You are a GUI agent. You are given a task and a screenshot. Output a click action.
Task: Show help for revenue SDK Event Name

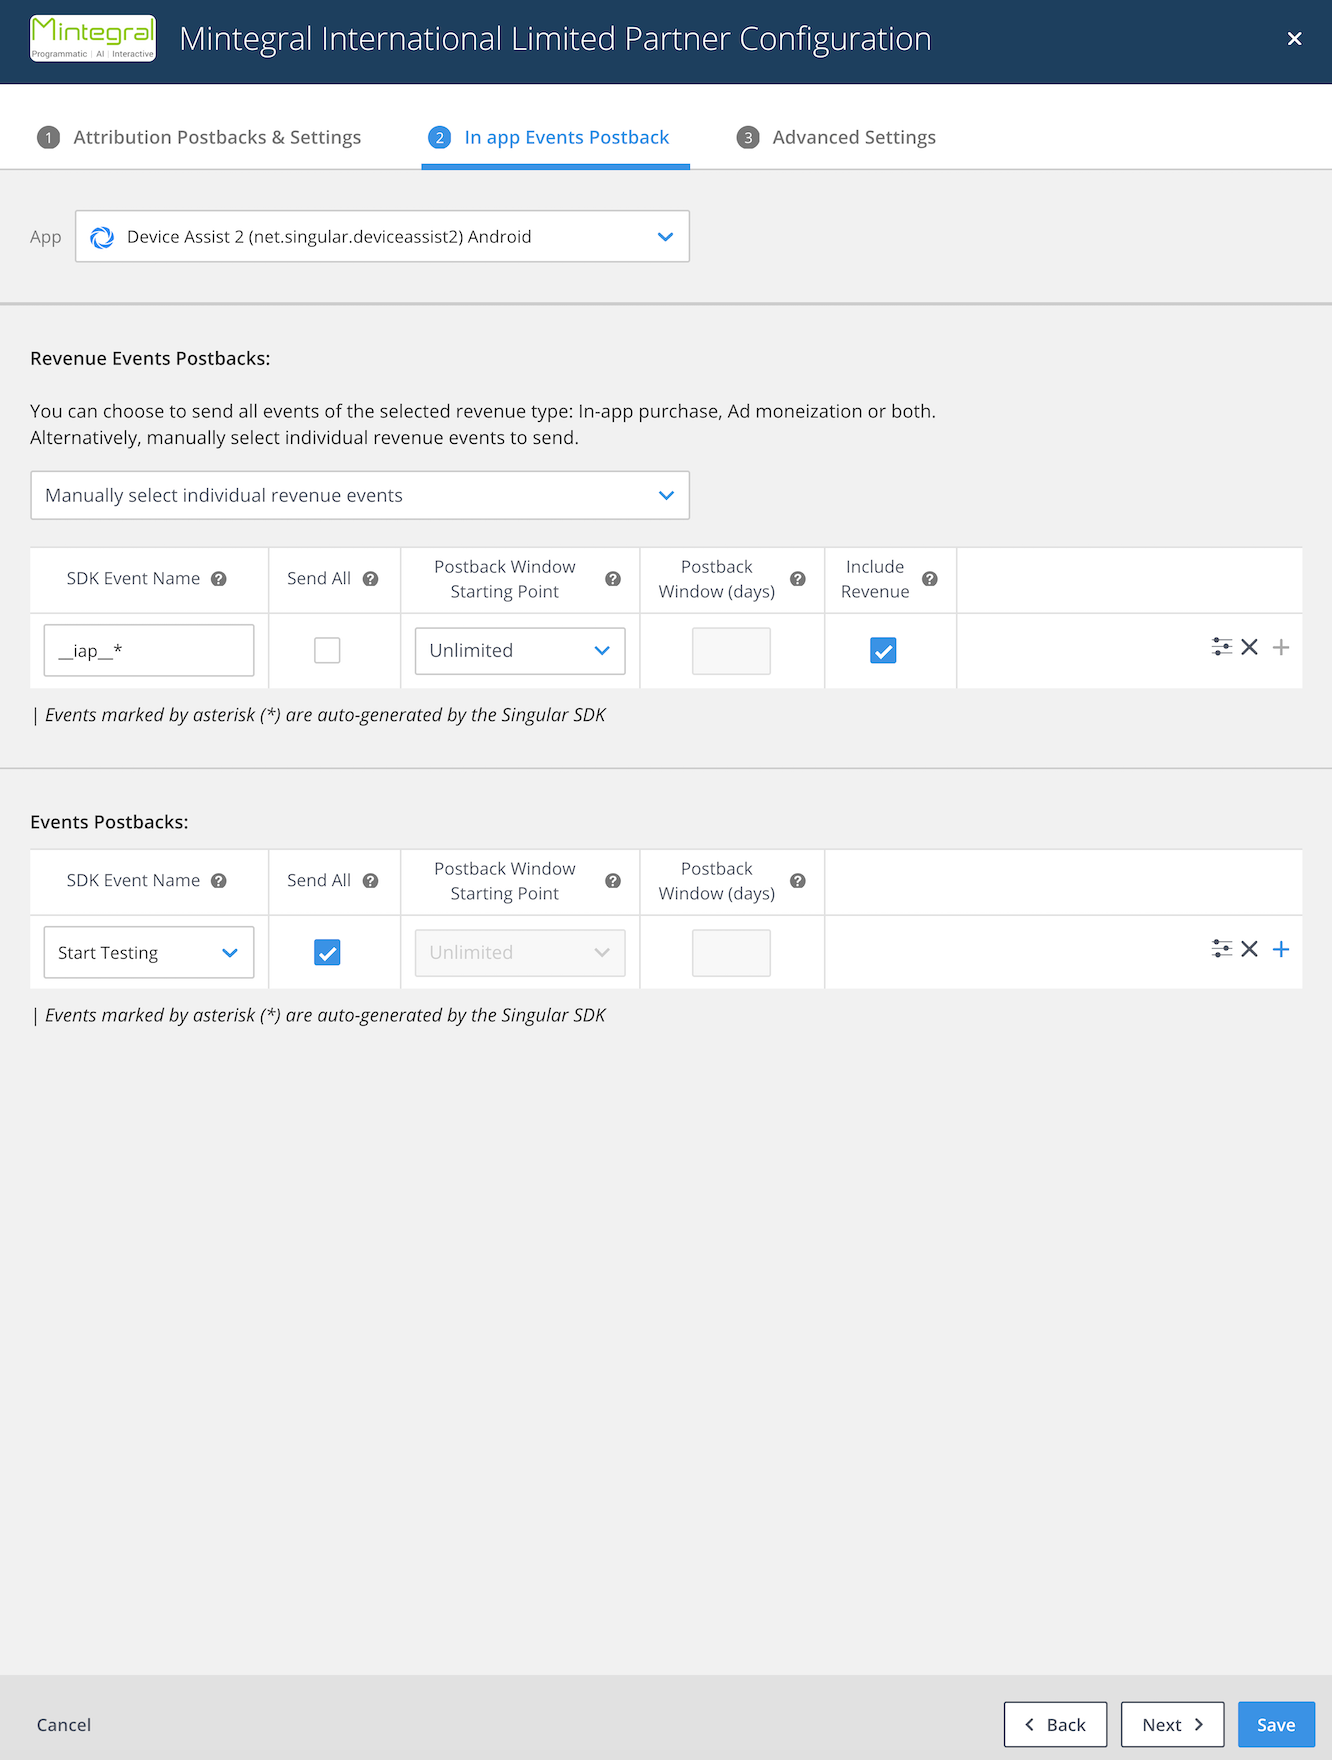[219, 579]
